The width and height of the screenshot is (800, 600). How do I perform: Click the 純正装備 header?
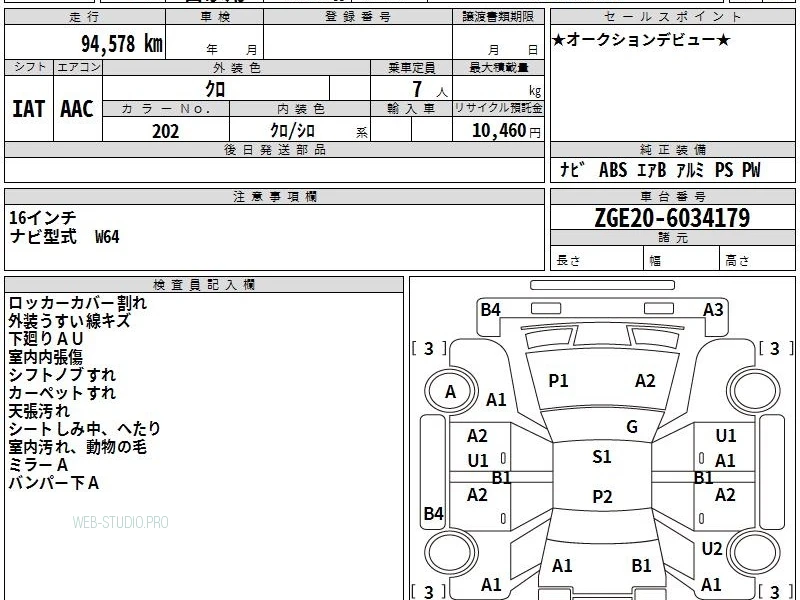click(672, 149)
